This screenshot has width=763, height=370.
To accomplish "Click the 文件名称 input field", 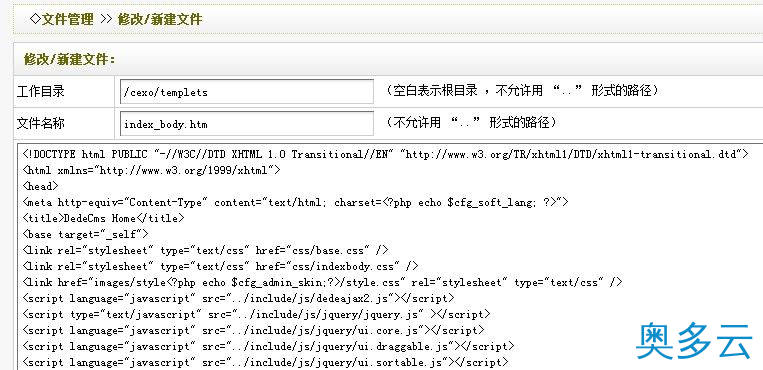I will 247,124.
